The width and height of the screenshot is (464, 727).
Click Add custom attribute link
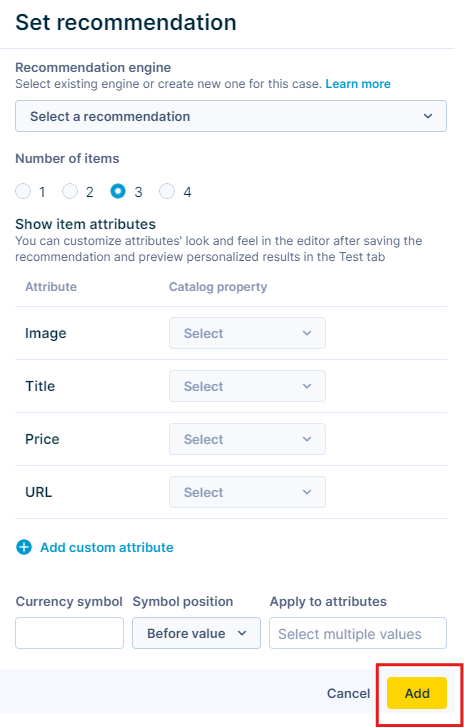point(107,547)
